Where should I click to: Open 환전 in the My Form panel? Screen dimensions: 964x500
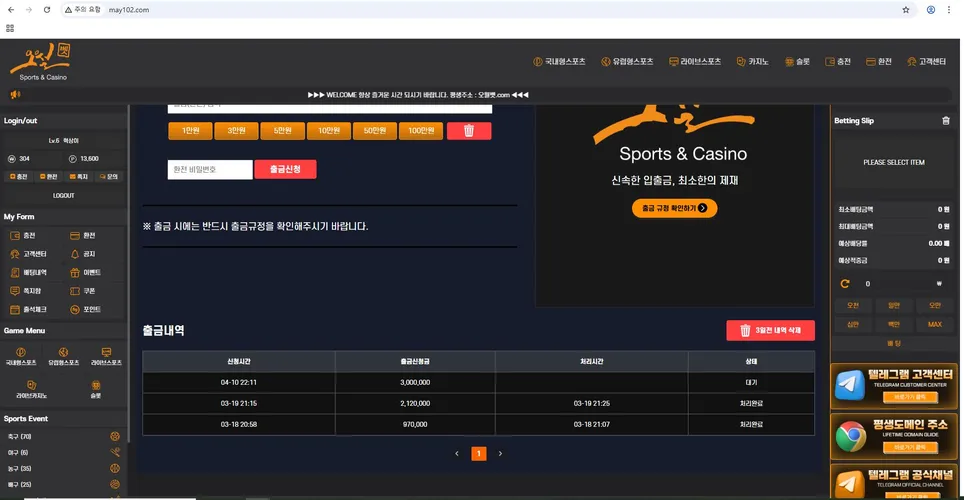tap(82, 236)
